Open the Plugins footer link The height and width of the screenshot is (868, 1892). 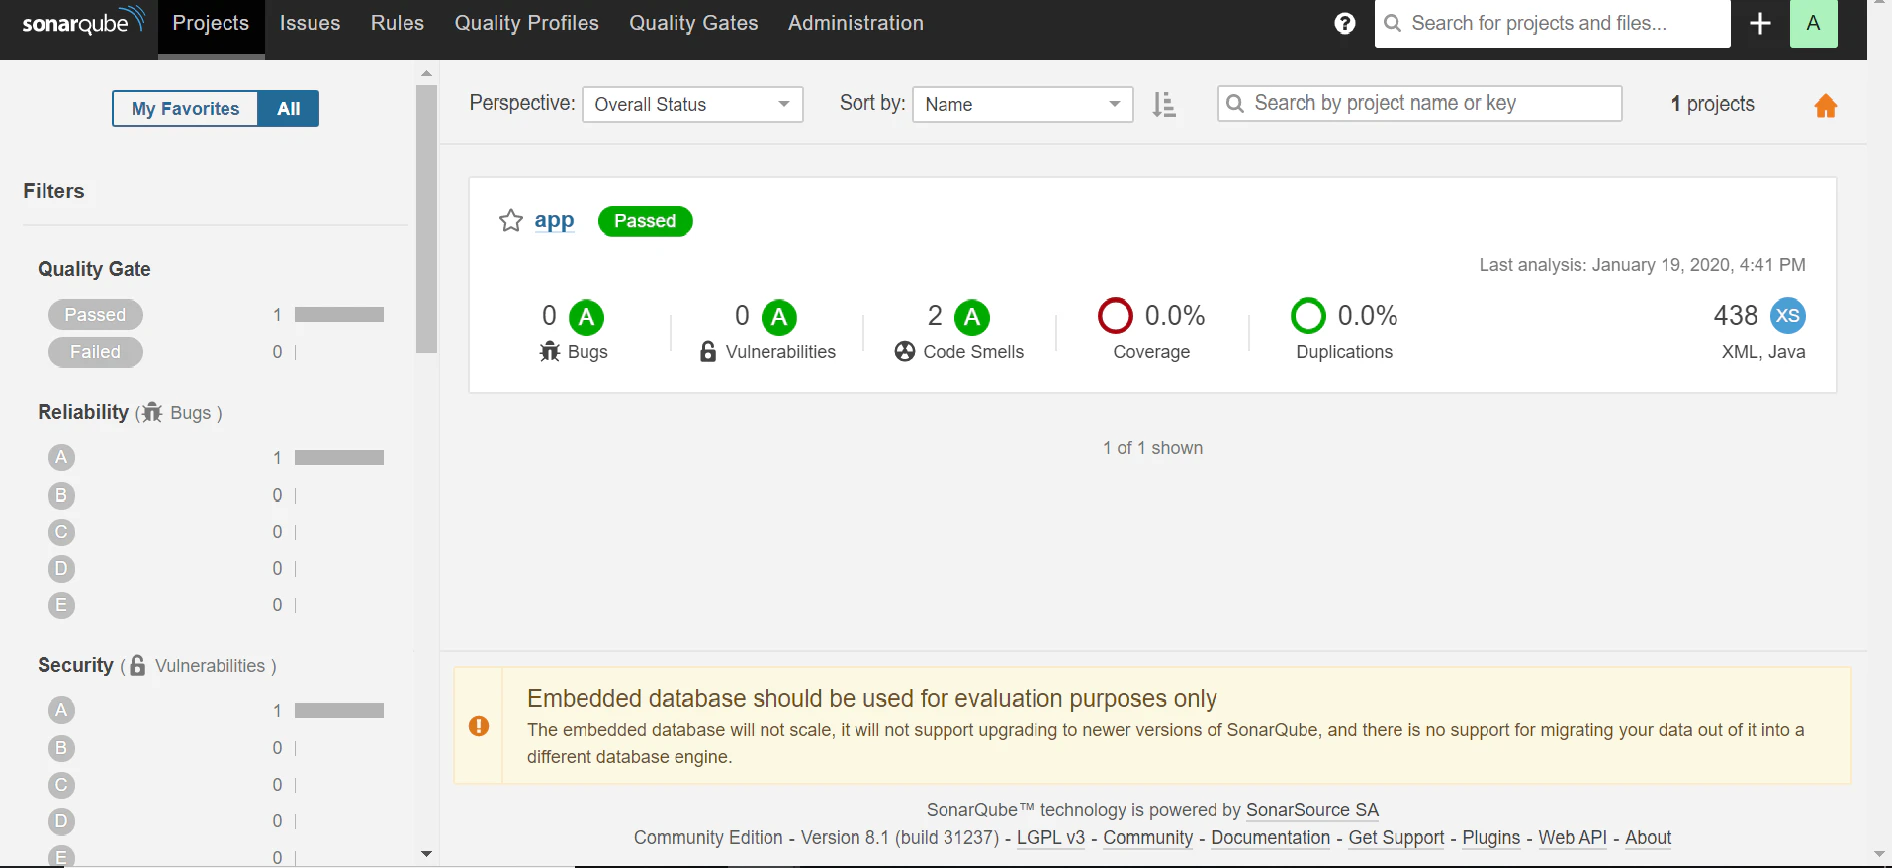[1491, 838]
